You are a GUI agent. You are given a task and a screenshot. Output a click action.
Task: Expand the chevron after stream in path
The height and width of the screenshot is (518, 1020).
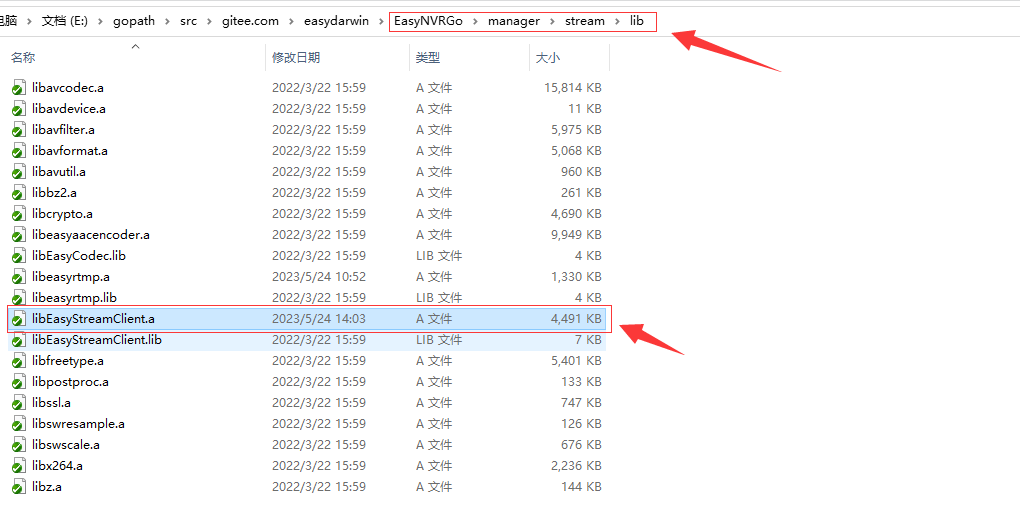point(617,21)
